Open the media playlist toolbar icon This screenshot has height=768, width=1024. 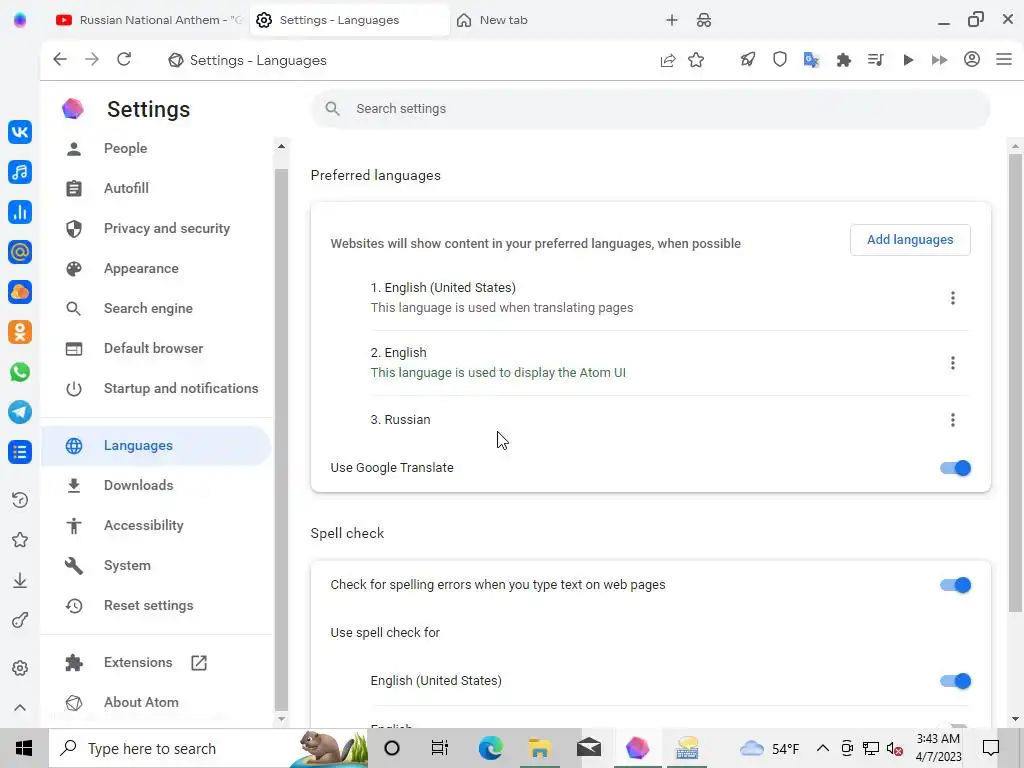click(876, 60)
